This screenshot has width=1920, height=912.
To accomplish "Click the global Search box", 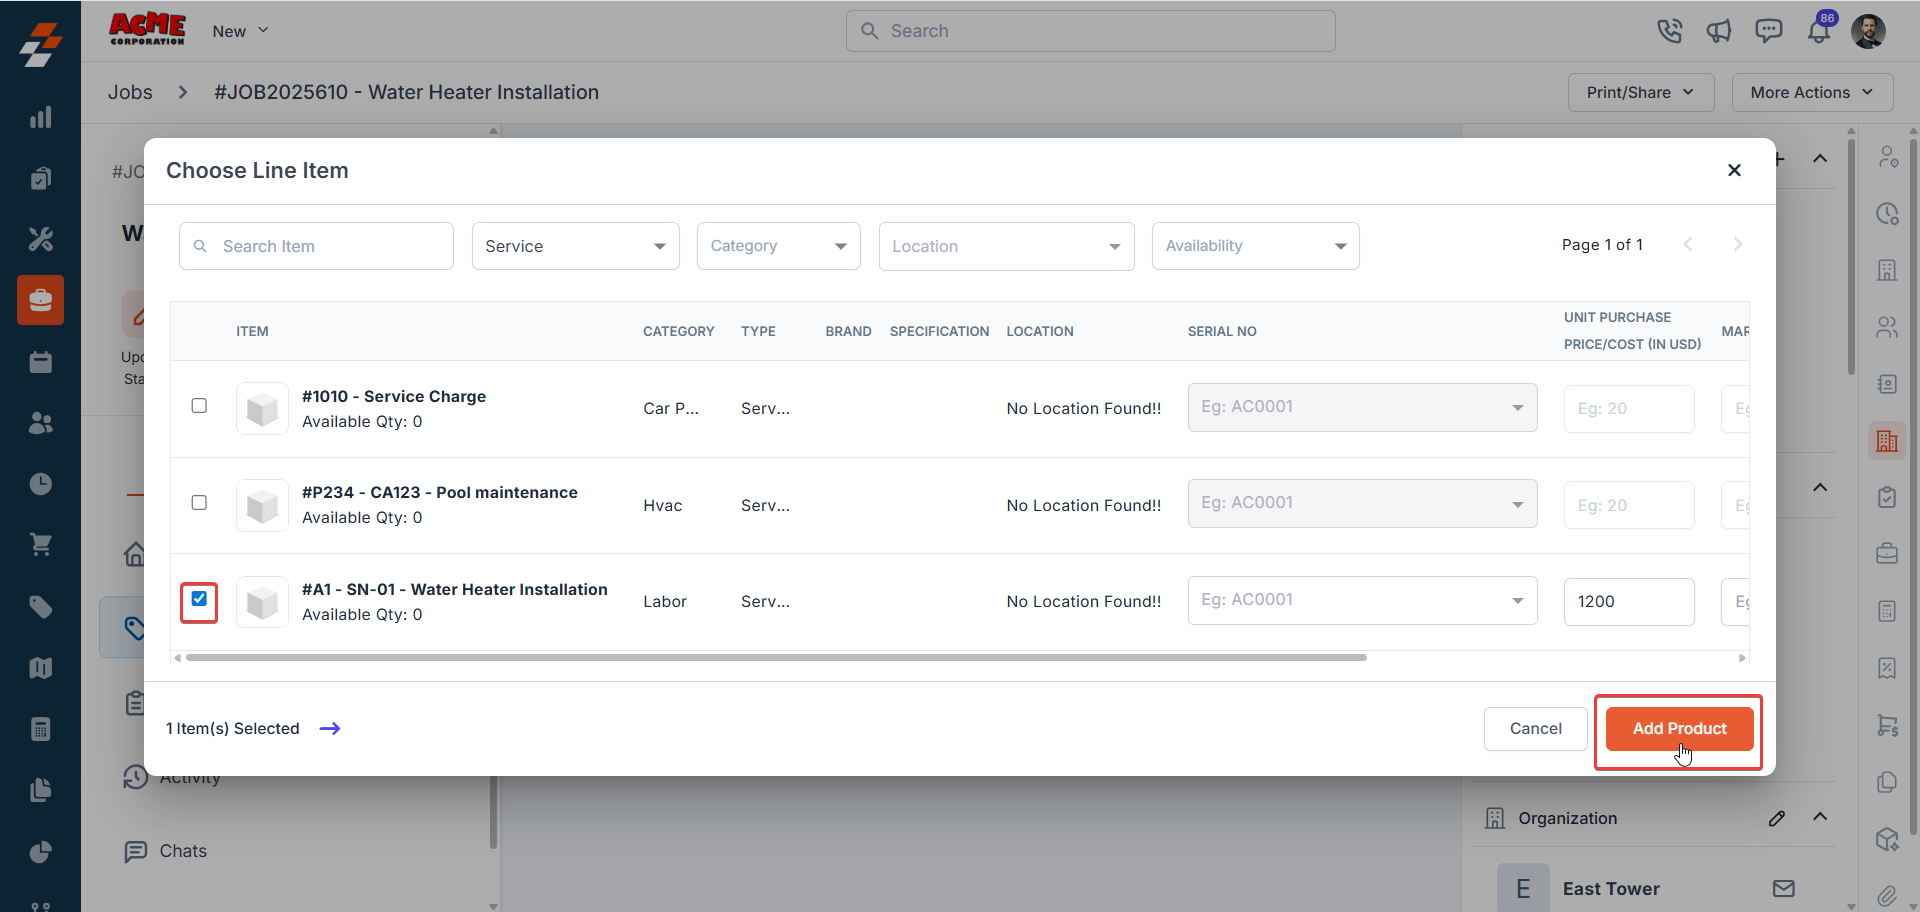I will 1090,31.
